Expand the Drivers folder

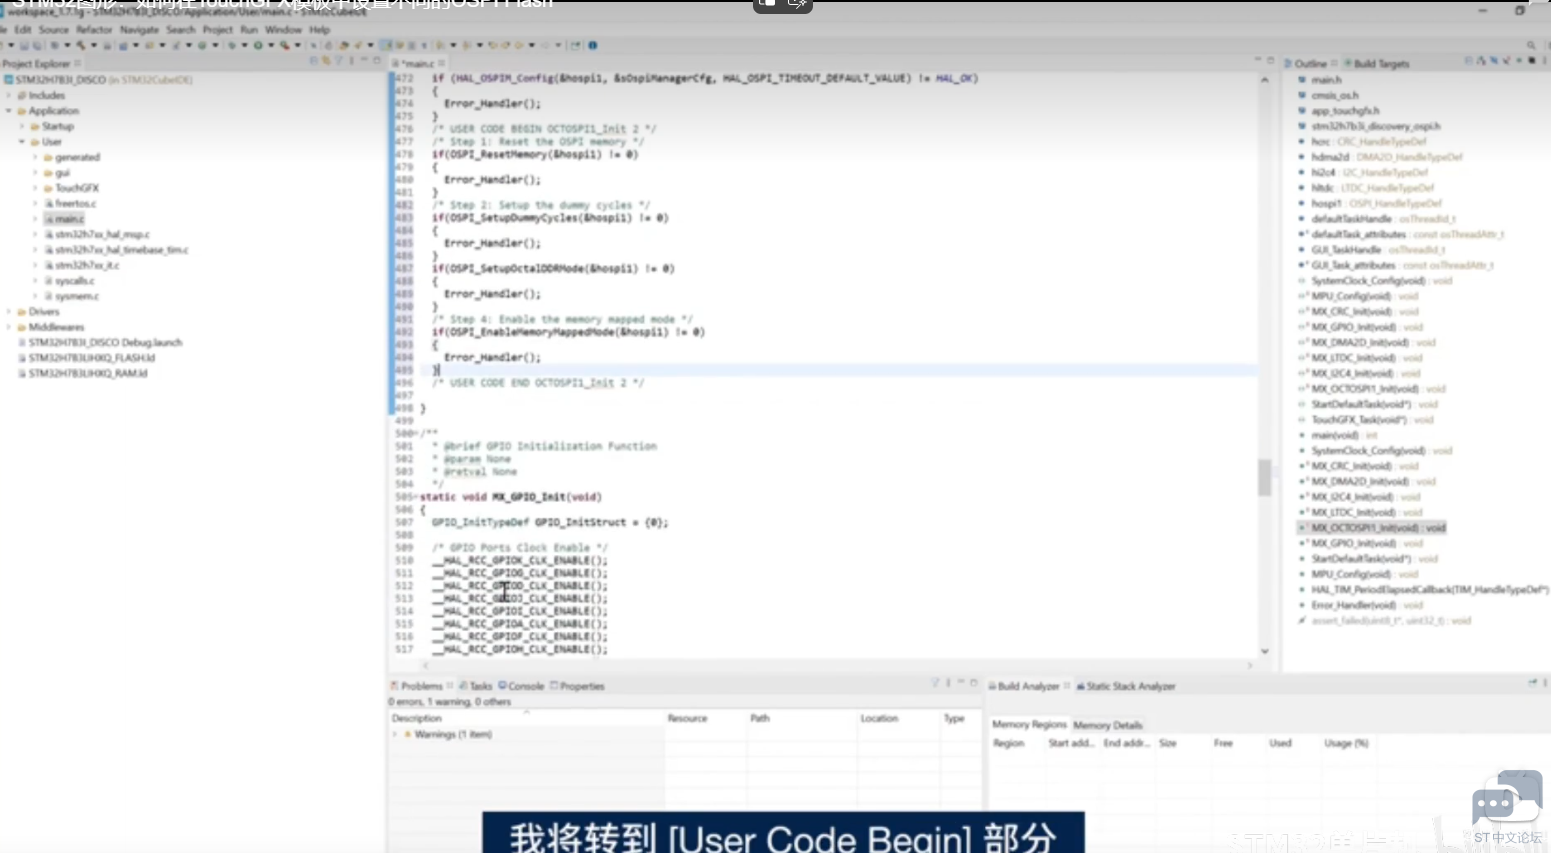9,312
